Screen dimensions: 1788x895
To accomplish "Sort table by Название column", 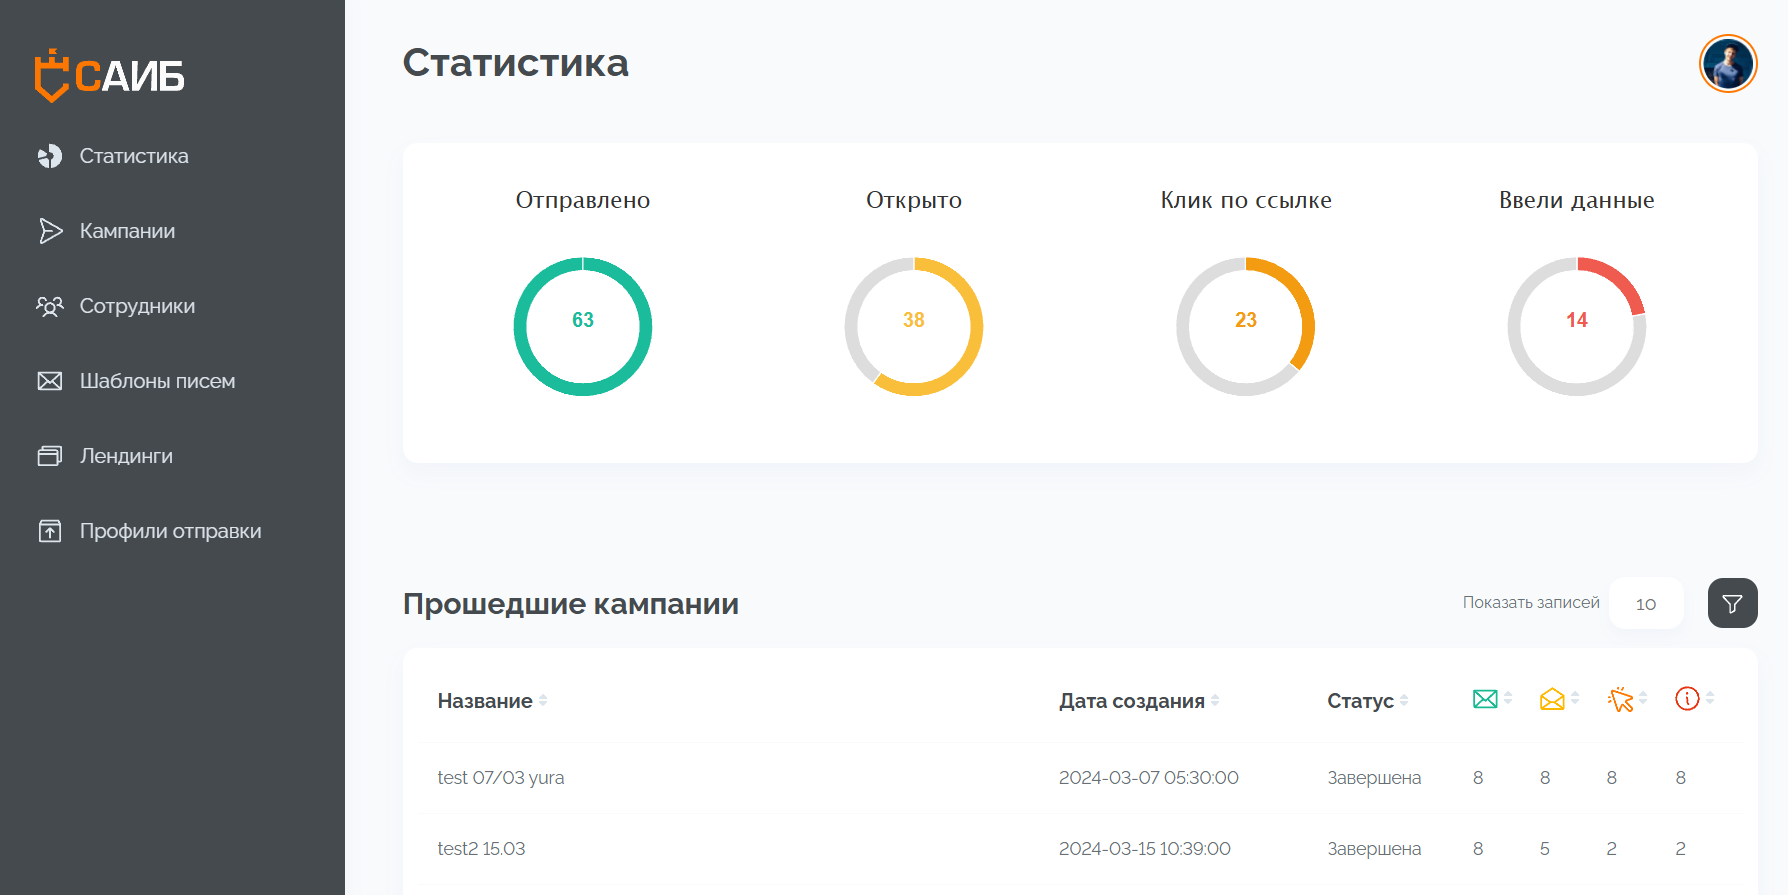I will coord(485,701).
